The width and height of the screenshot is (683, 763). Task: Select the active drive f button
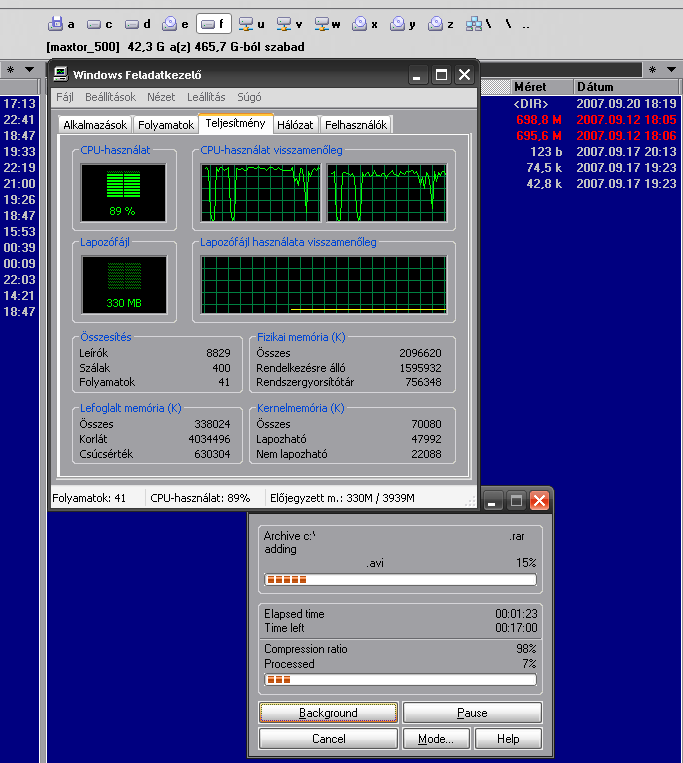(x=214, y=23)
